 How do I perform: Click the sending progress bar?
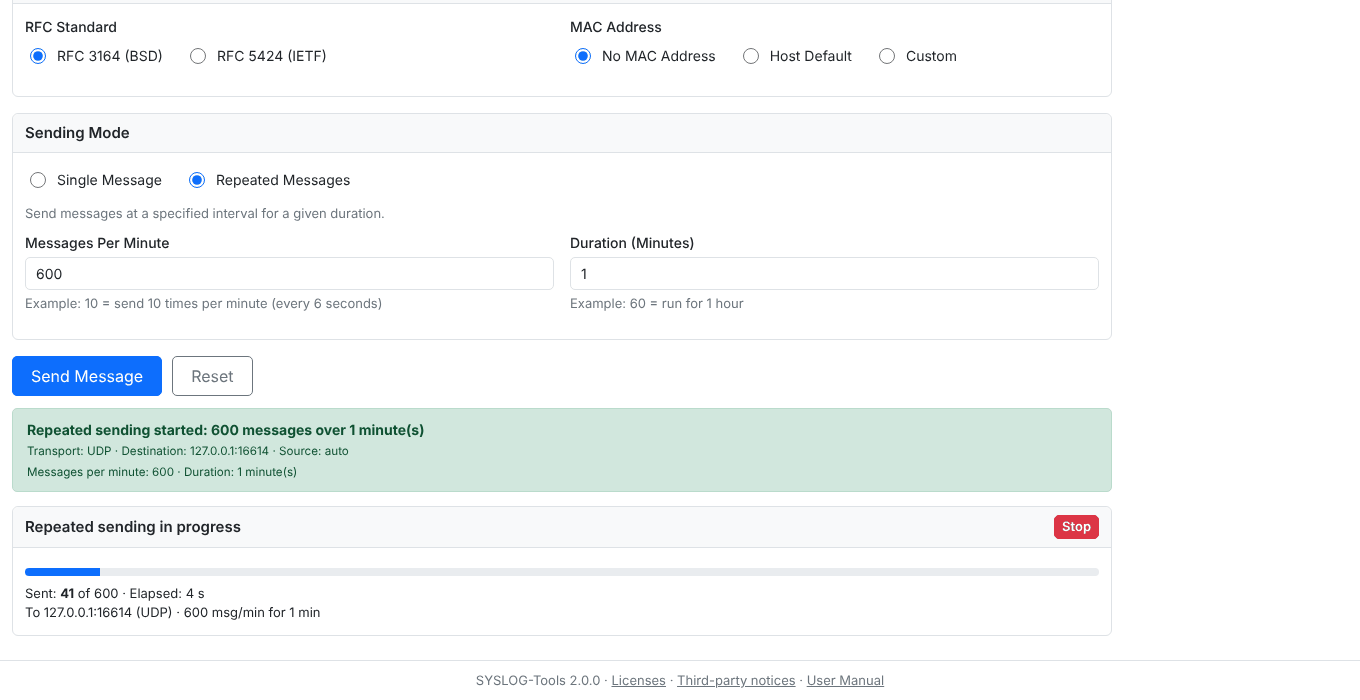[x=562, y=572]
